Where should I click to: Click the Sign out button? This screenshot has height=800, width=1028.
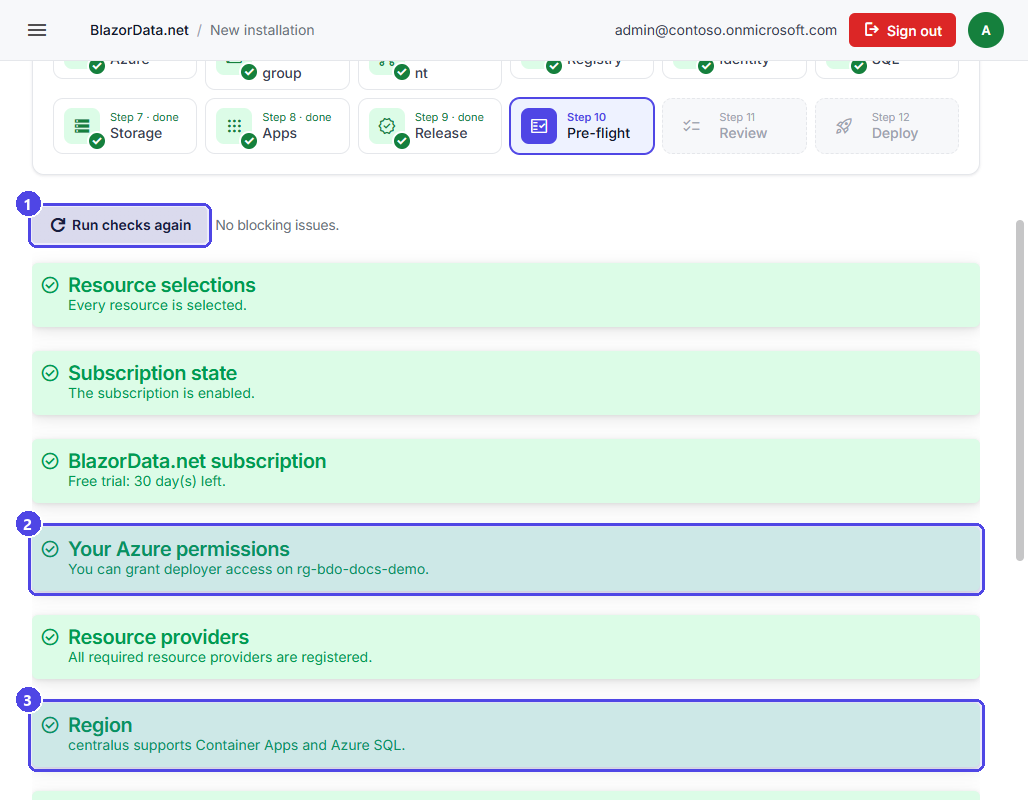[x=902, y=30]
